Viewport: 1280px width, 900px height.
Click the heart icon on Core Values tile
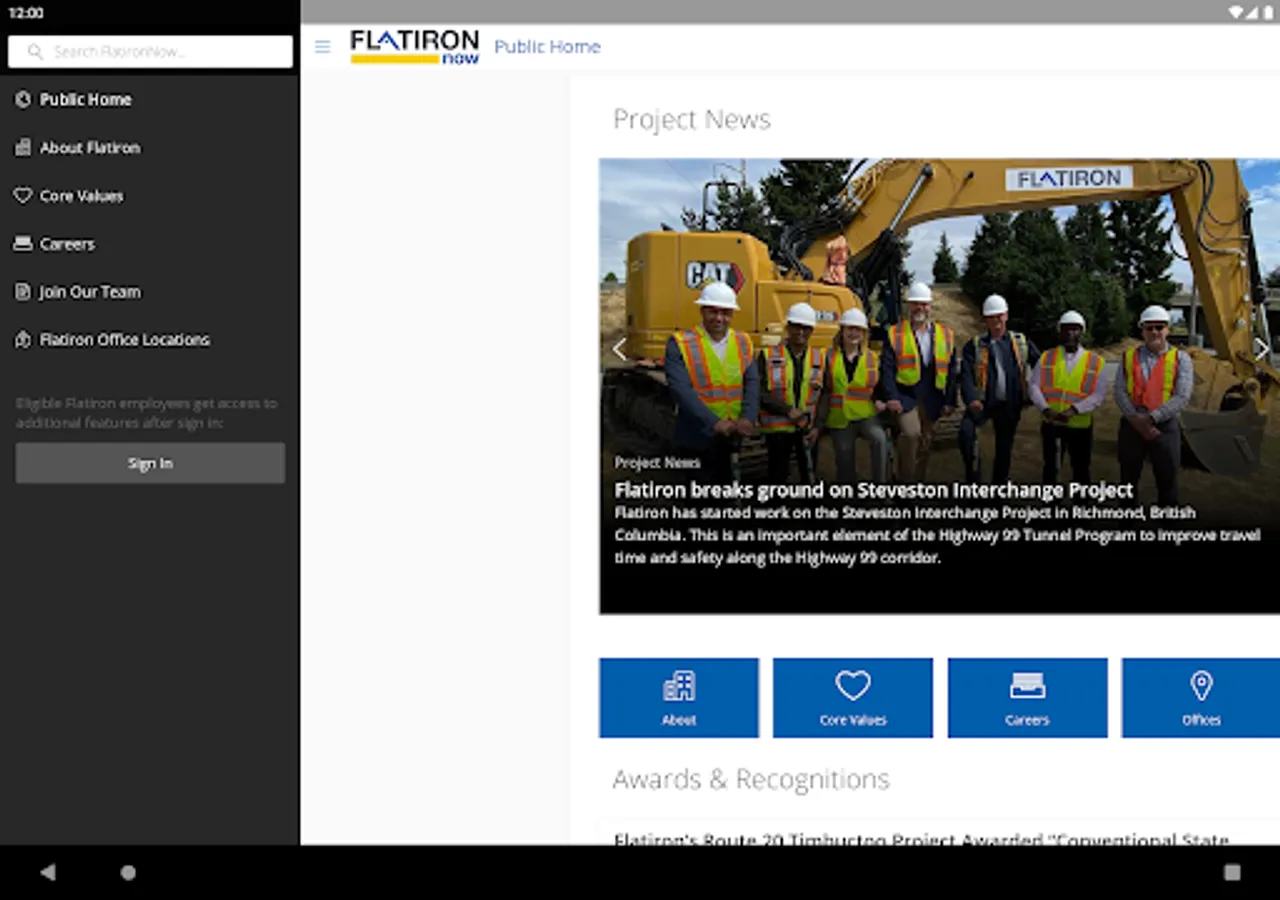coord(853,685)
